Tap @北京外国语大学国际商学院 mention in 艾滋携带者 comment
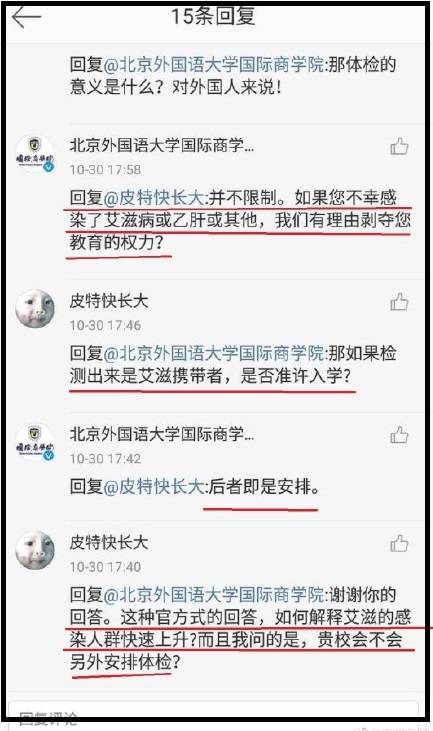The width and height of the screenshot is (433, 731). [x=213, y=353]
